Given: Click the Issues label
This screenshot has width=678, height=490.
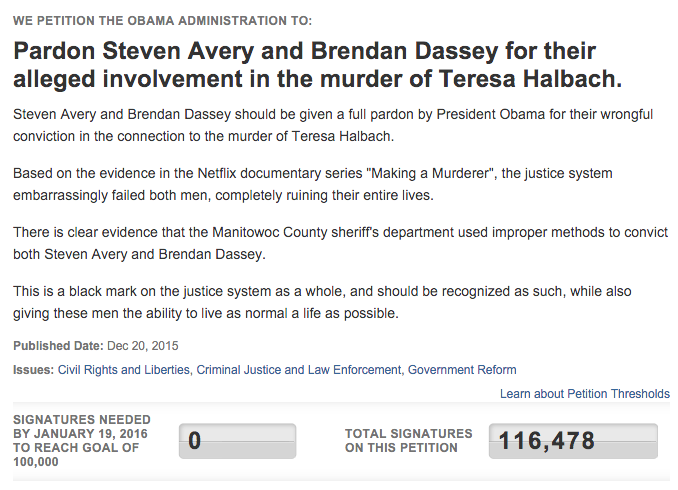Looking at the screenshot, I should coord(33,370).
